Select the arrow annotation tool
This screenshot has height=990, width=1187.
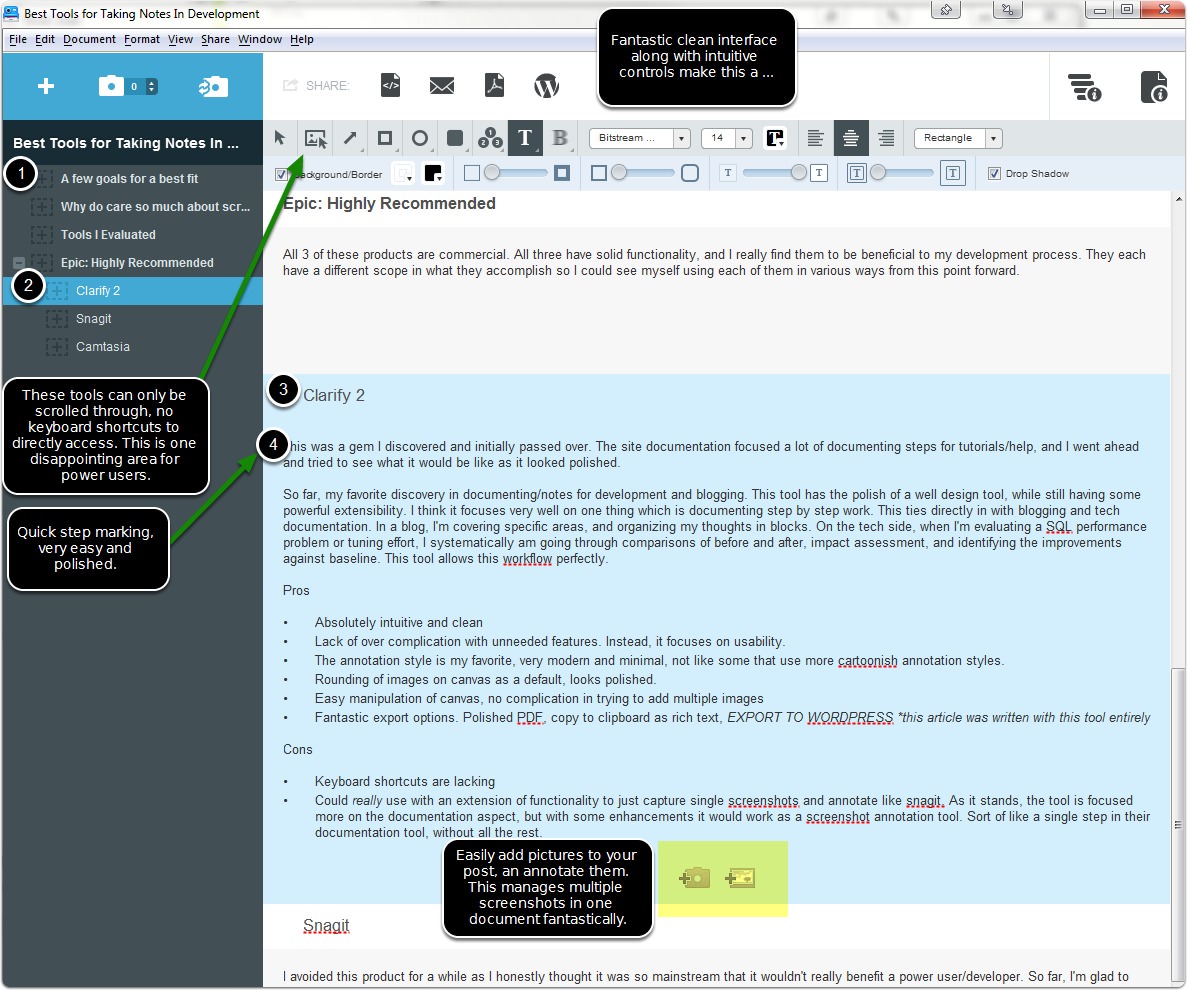point(350,138)
